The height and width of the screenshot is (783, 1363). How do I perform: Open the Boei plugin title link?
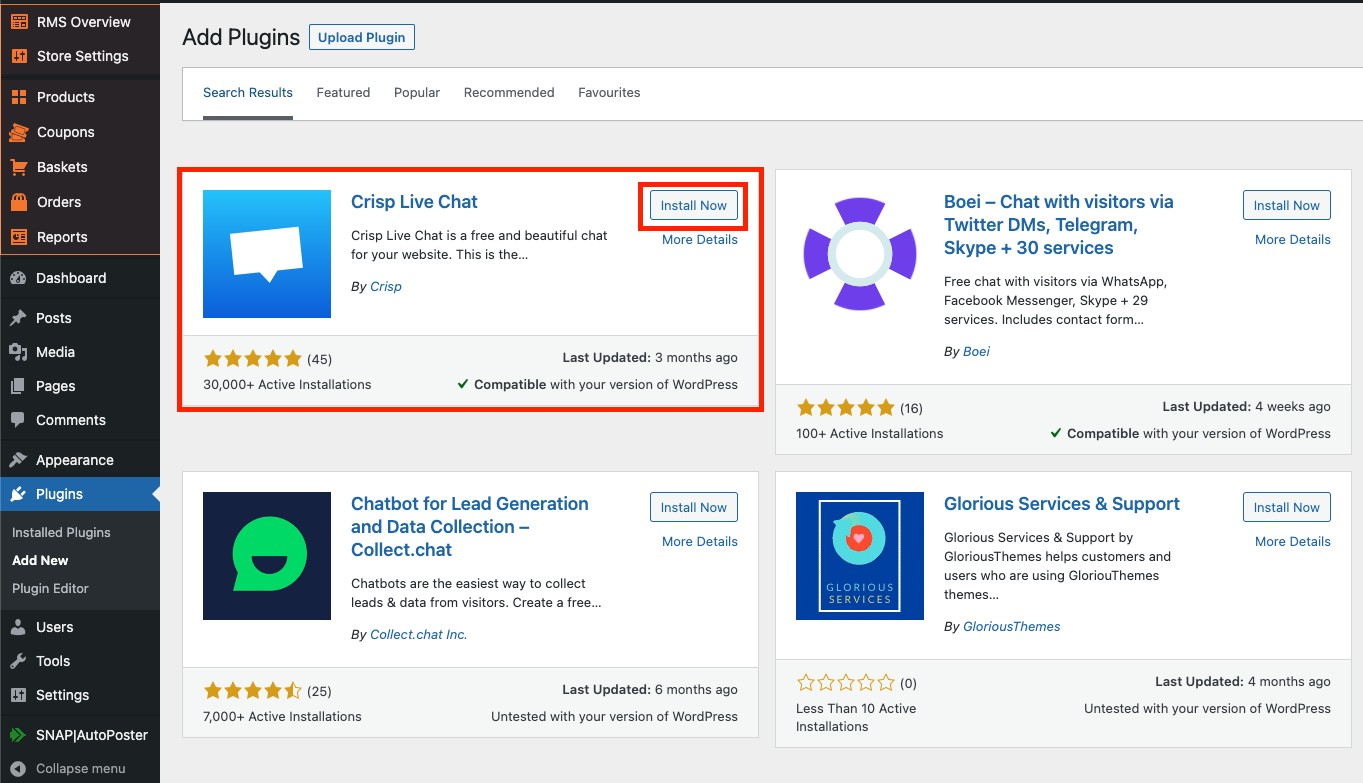coord(1059,225)
